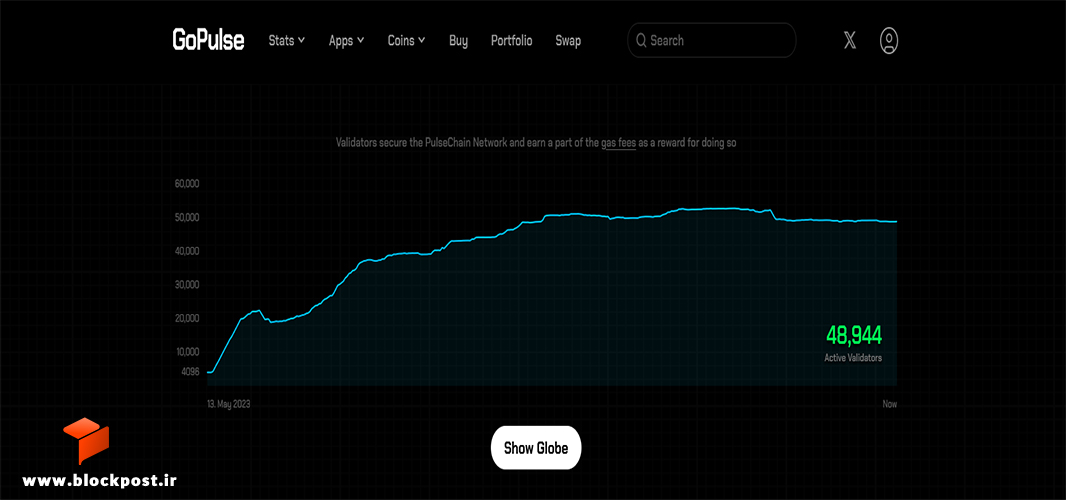Open the Buy page

click(x=458, y=41)
